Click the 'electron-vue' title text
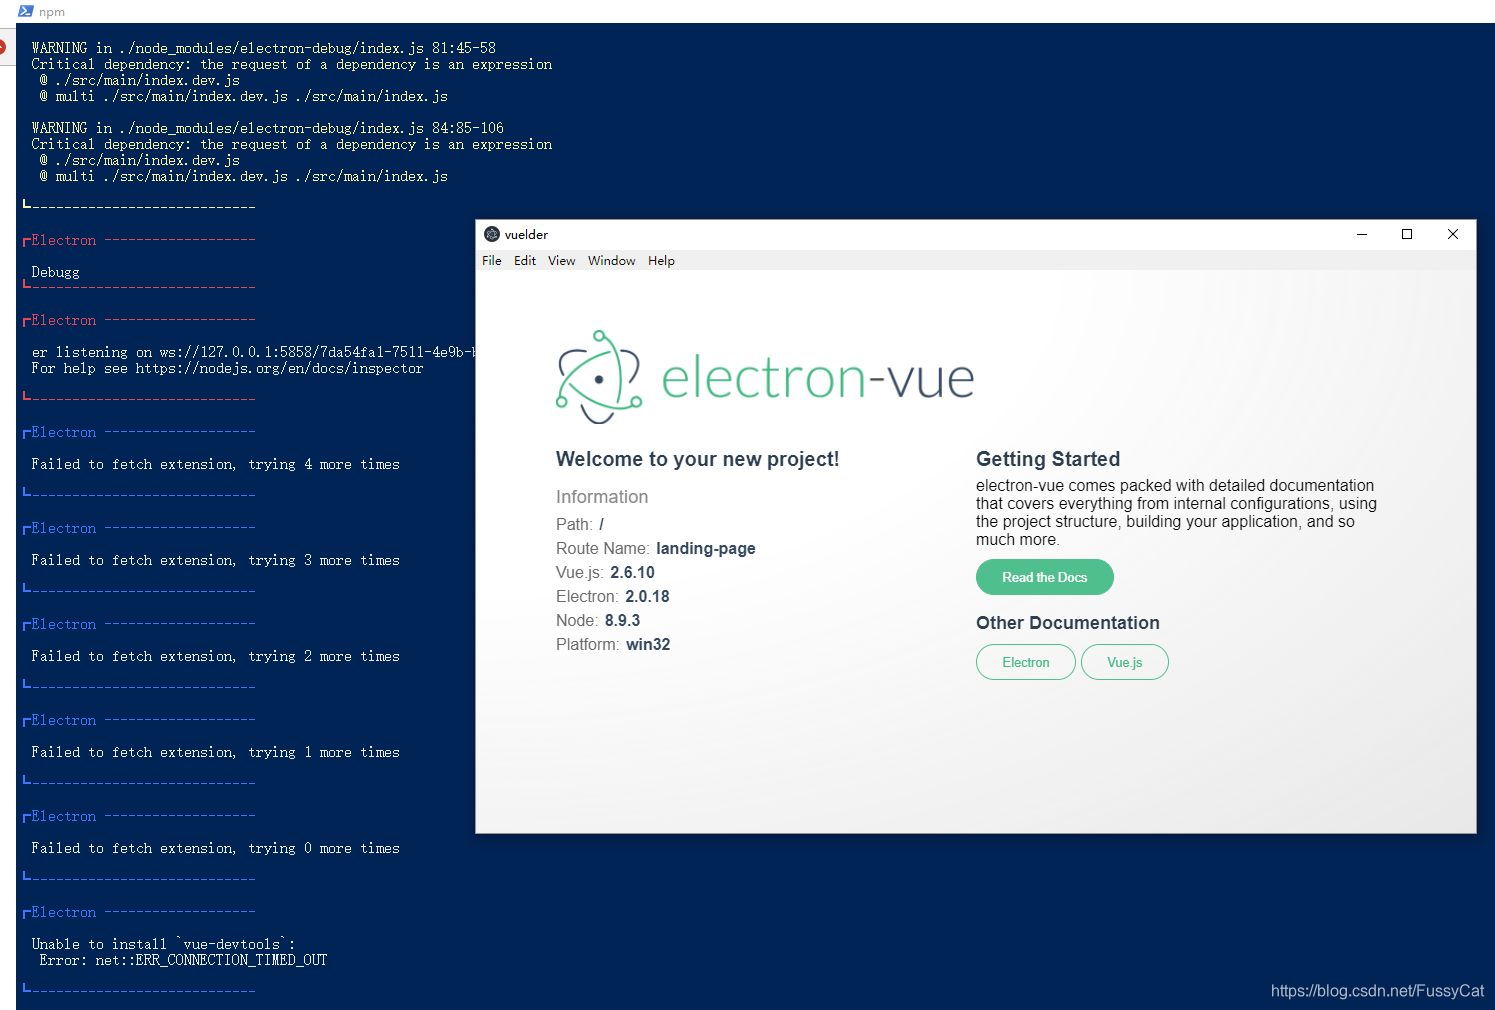1495x1010 pixels. [818, 379]
